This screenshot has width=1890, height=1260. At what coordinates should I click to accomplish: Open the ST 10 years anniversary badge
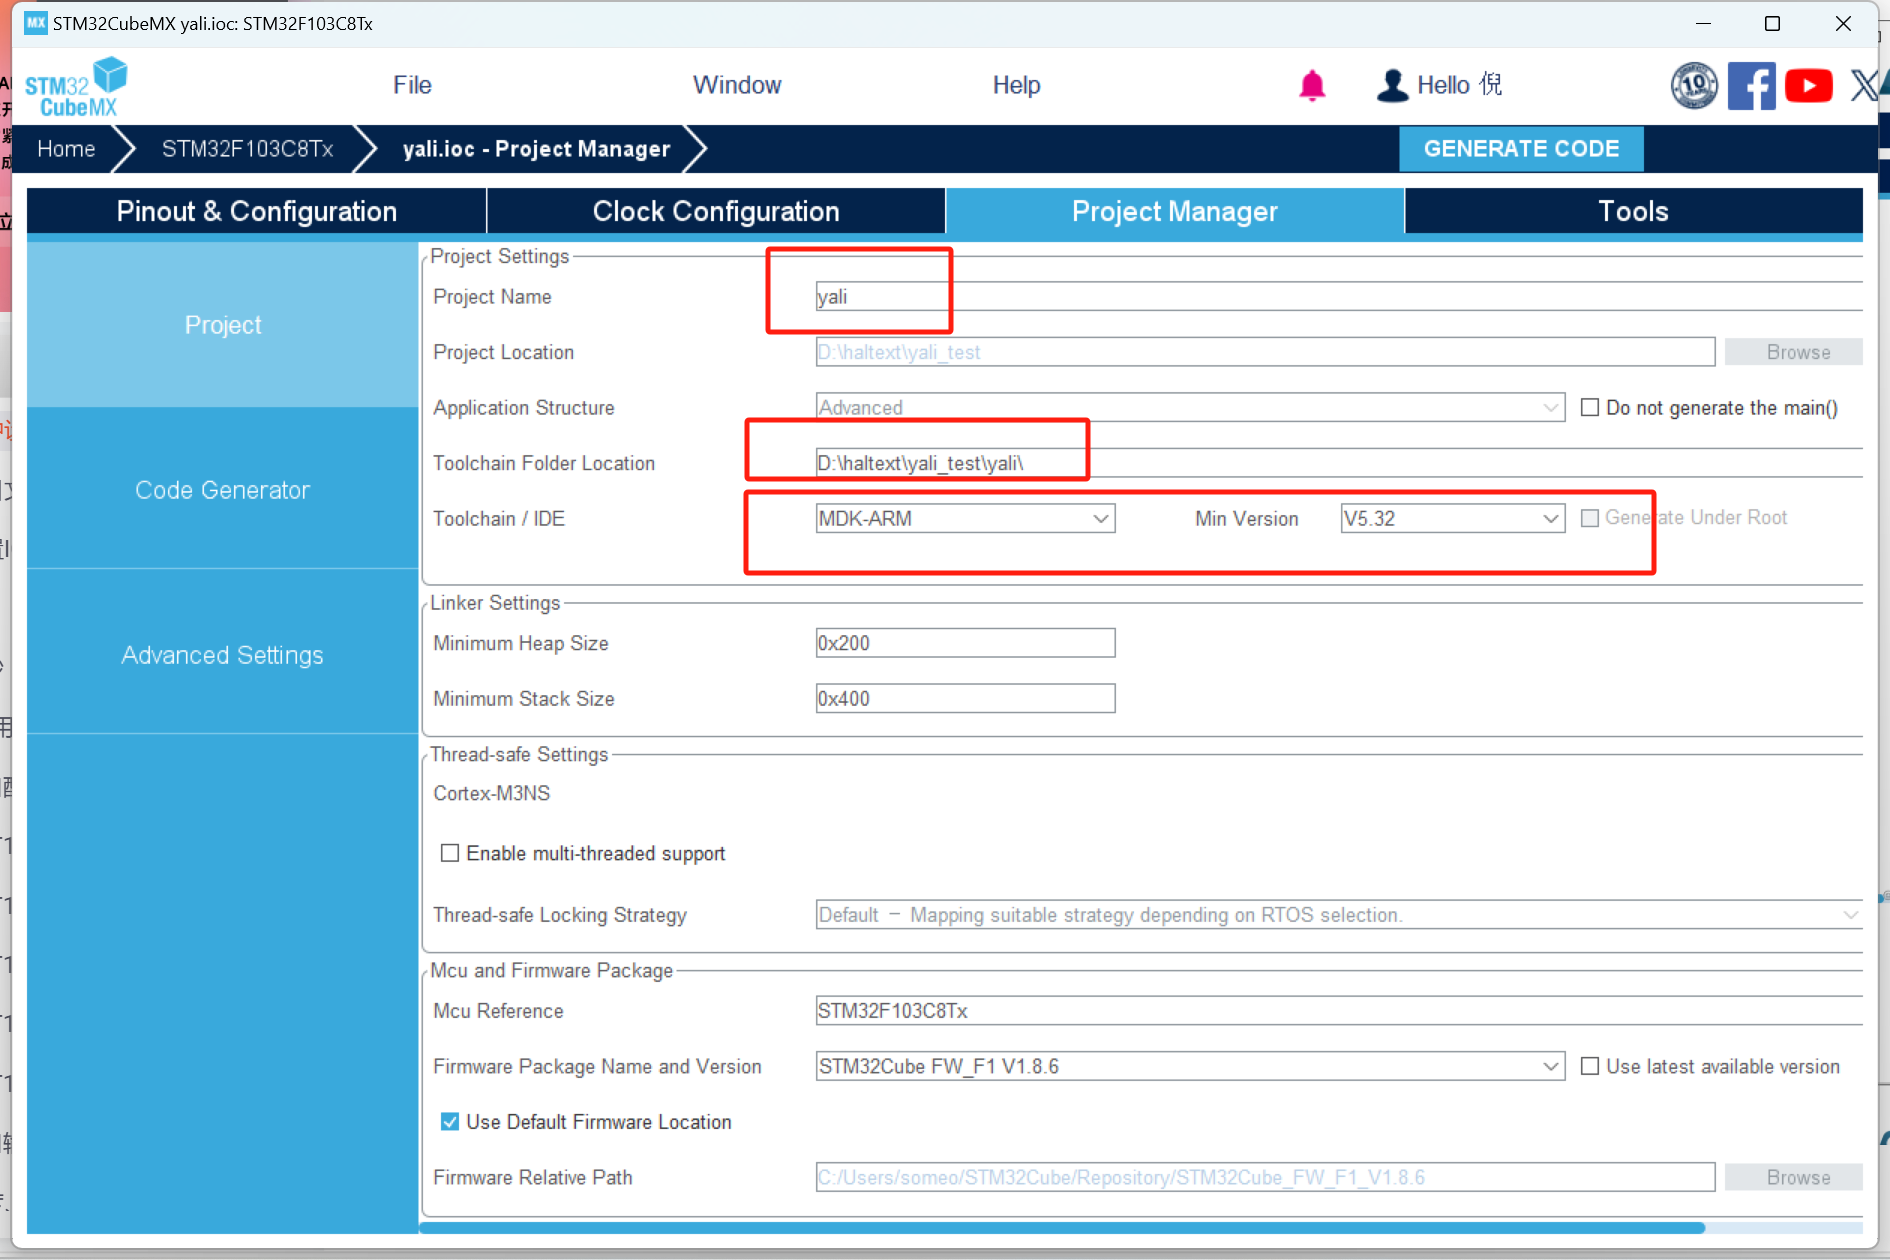coord(1694,86)
